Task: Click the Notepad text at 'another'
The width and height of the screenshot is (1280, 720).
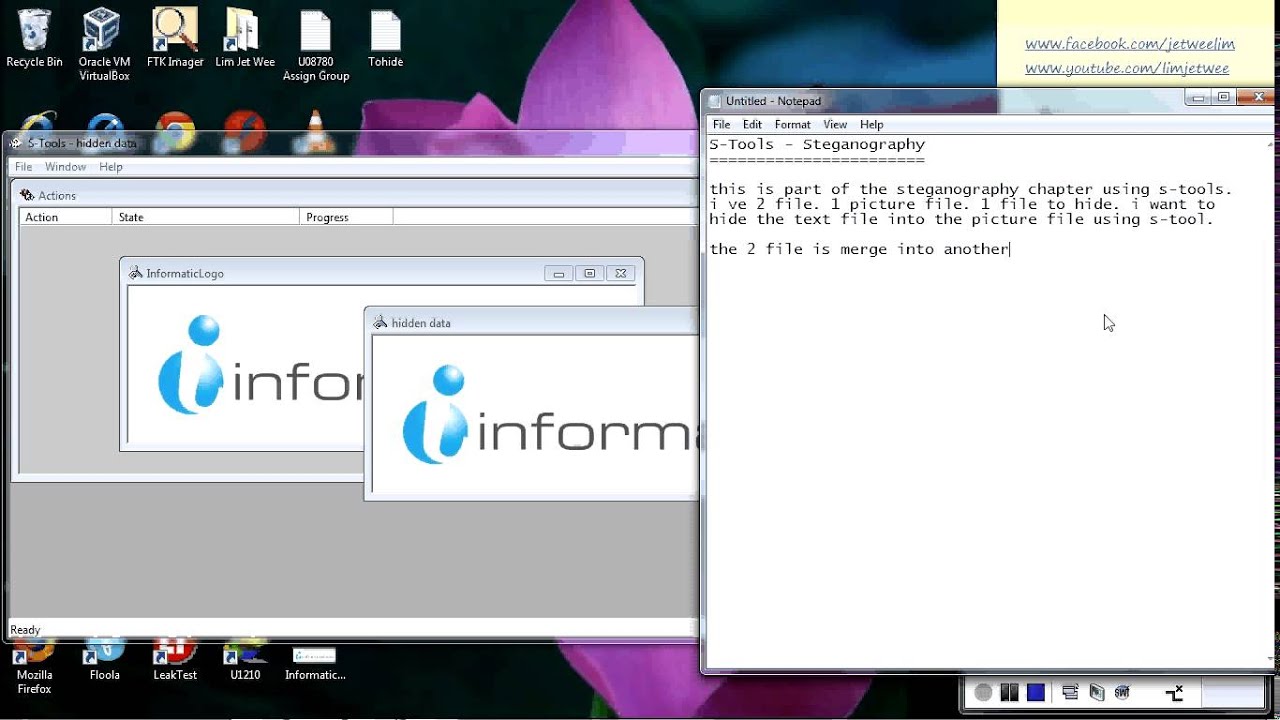Action: [976, 248]
